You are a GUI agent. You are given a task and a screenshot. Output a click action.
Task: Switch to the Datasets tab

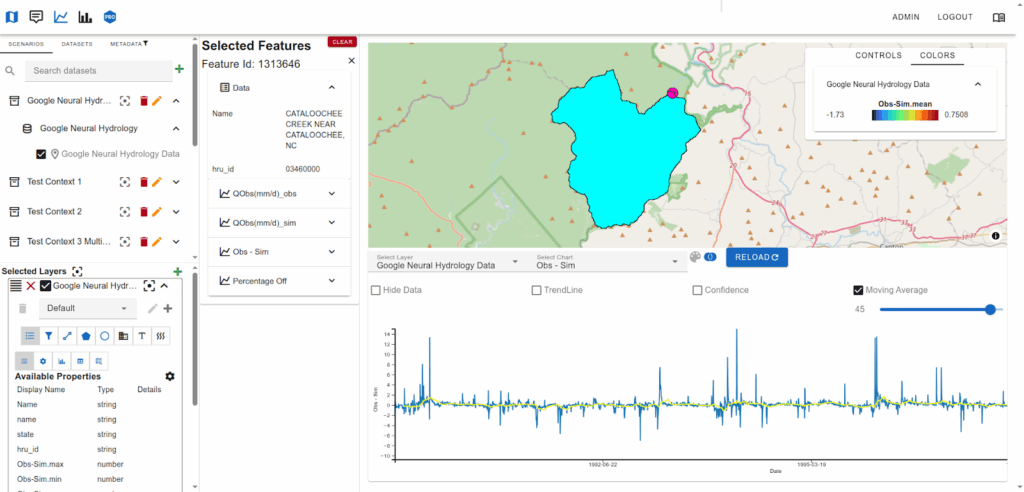77,44
